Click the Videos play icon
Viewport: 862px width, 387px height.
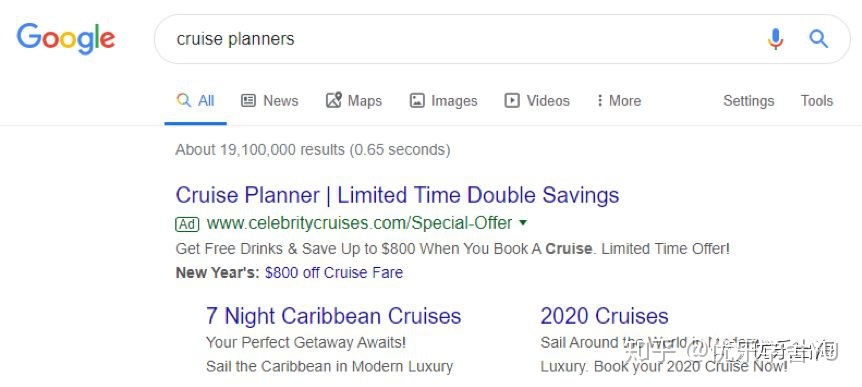pos(512,101)
